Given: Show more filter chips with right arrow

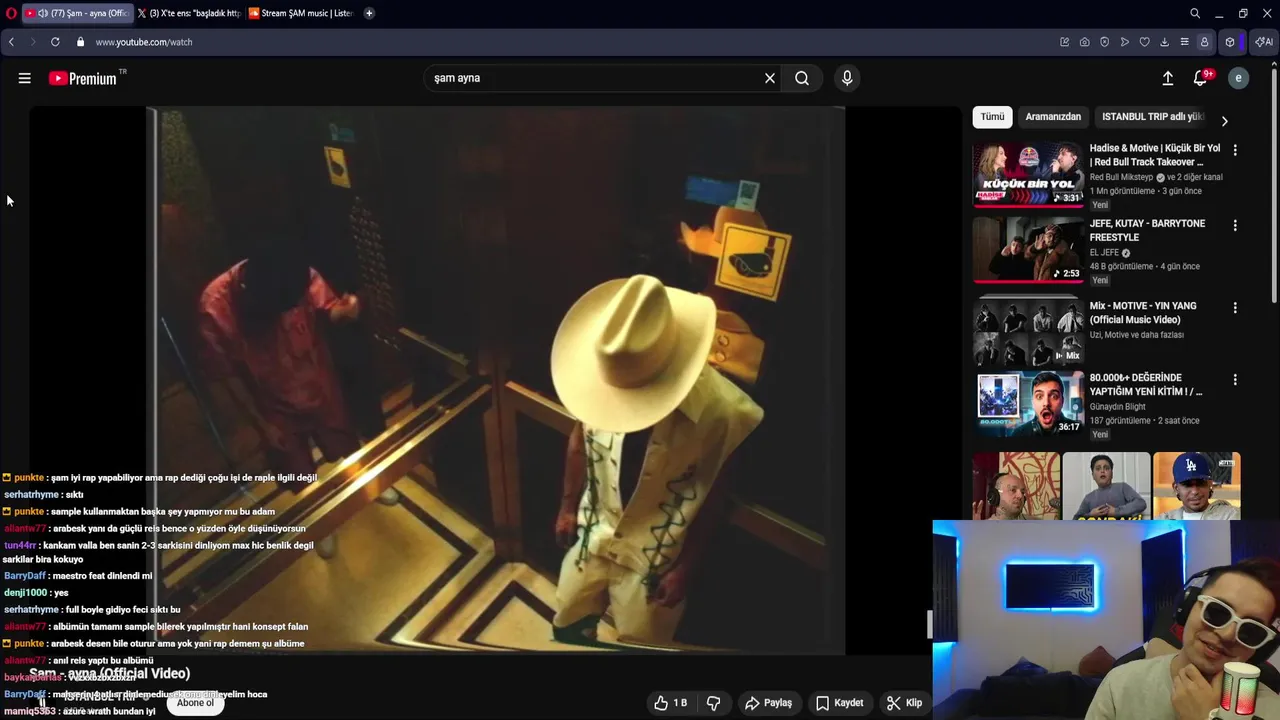Looking at the screenshot, I should 1224,121.
